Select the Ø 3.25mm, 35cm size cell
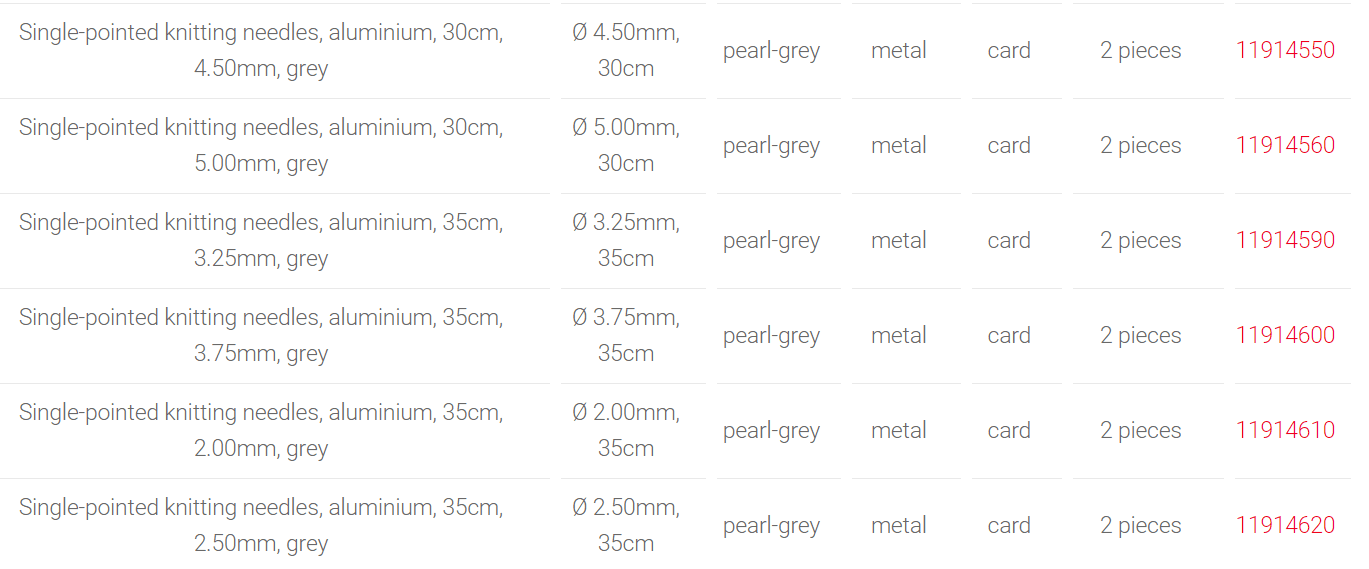The height and width of the screenshot is (569, 1369). tap(626, 241)
